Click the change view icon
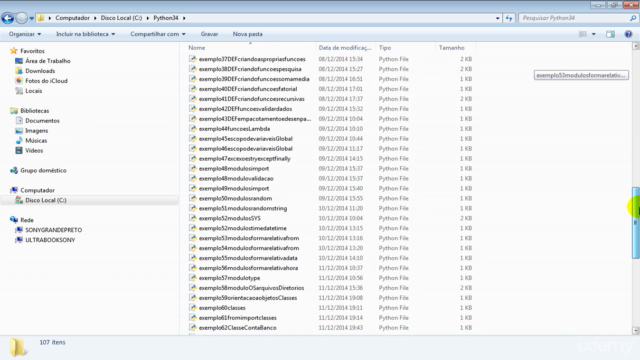The height and width of the screenshot is (360, 640). pos(583,34)
